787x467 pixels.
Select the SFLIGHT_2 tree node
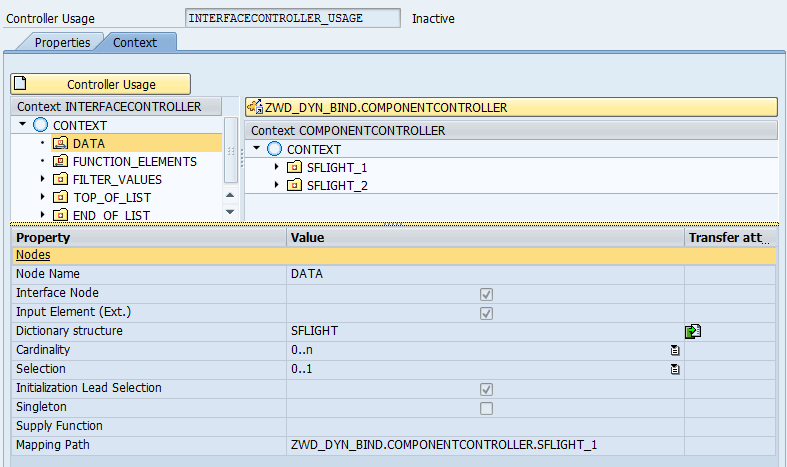click(x=337, y=186)
